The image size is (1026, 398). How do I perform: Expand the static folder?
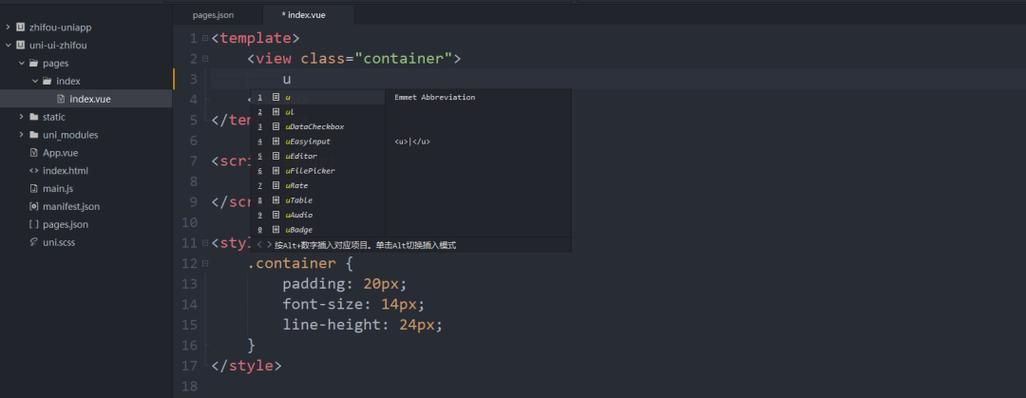coord(21,117)
